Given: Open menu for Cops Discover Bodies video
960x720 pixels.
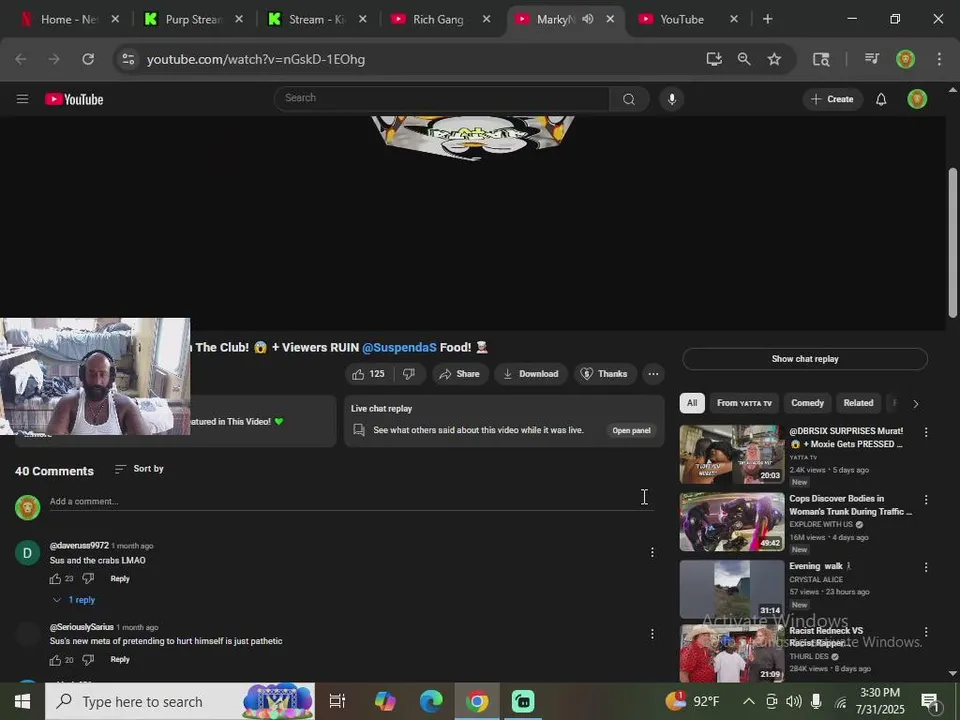Looking at the screenshot, I should [926, 500].
